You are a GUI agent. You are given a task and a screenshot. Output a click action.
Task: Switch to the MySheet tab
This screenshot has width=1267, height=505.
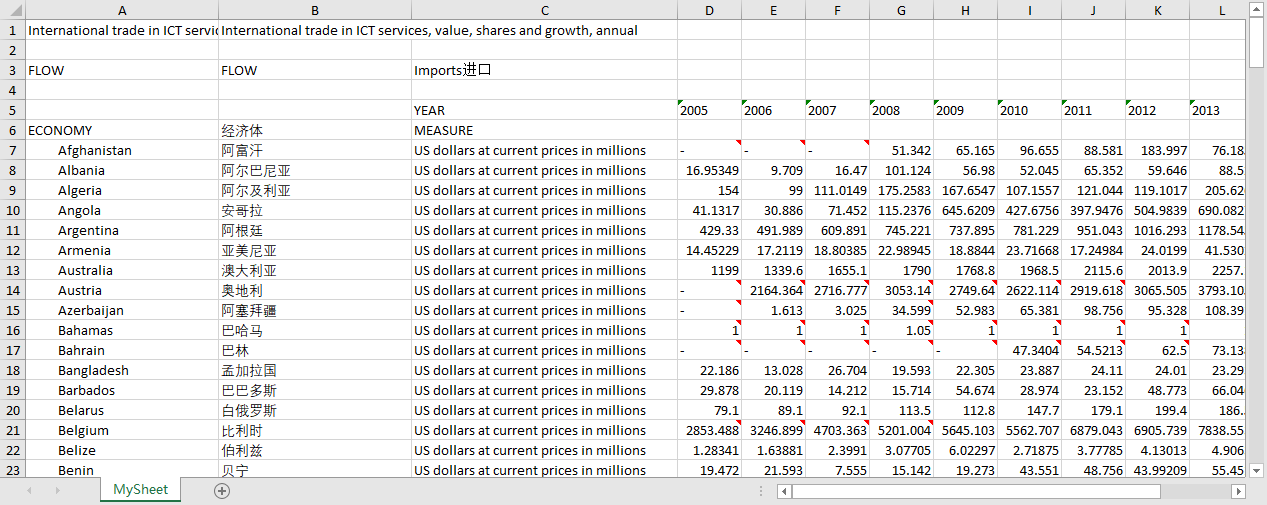(x=140, y=489)
